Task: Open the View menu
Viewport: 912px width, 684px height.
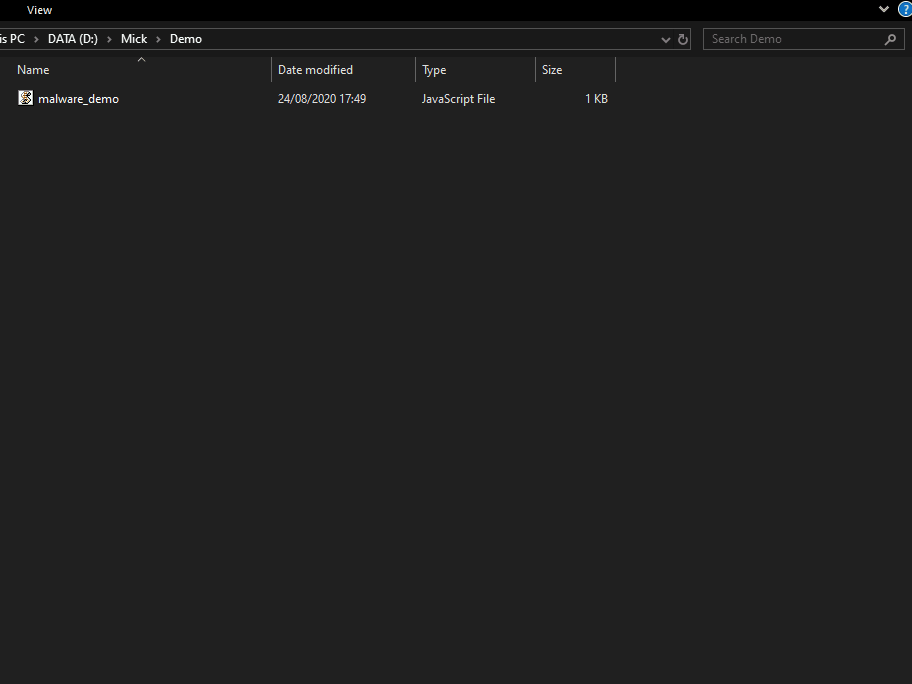Action: point(39,10)
